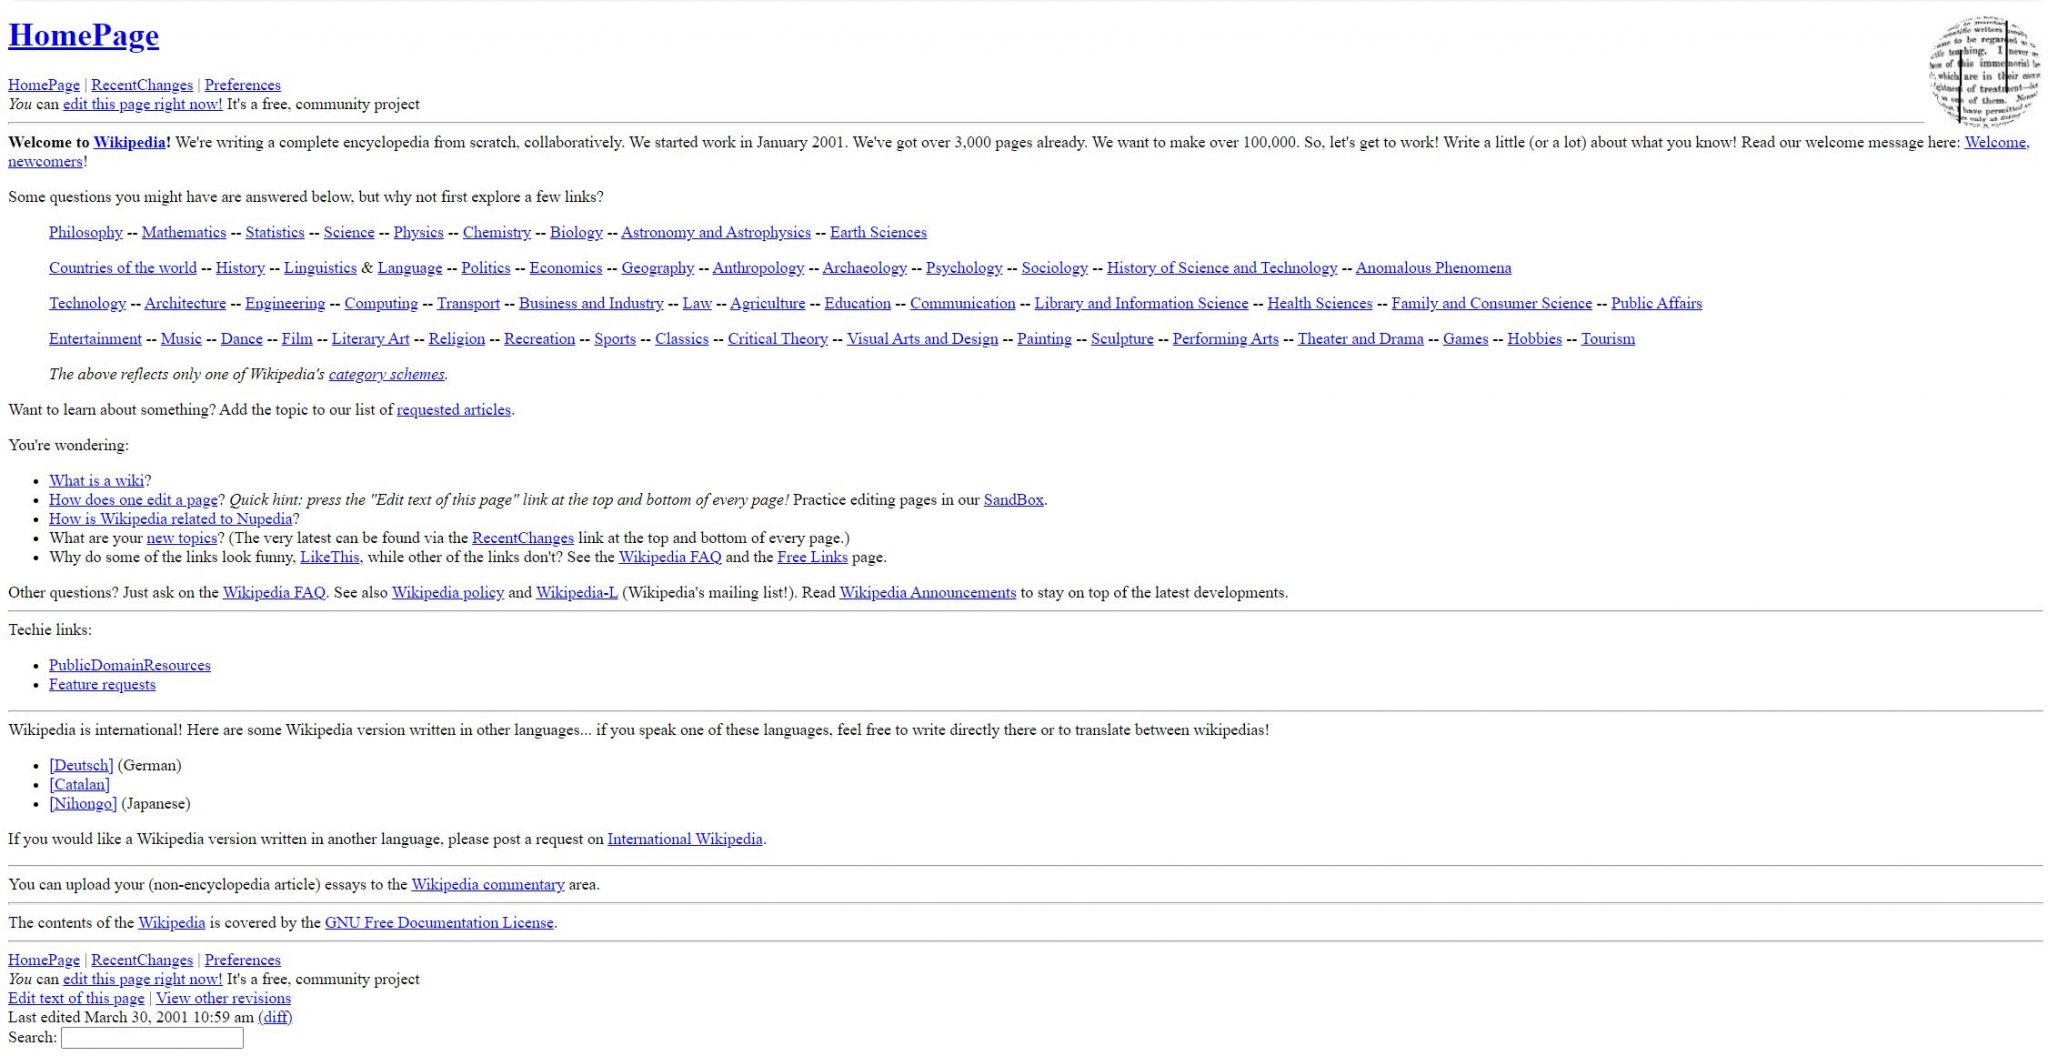Open RecentChanges in the top navigation
The image size is (2048, 1056).
(142, 85)
